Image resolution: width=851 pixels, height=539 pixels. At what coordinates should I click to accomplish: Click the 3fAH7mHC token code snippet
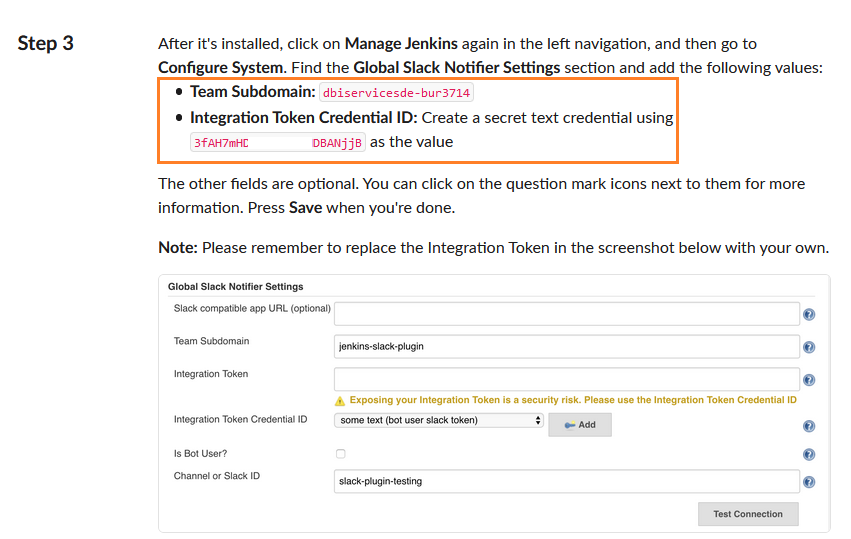278,143
